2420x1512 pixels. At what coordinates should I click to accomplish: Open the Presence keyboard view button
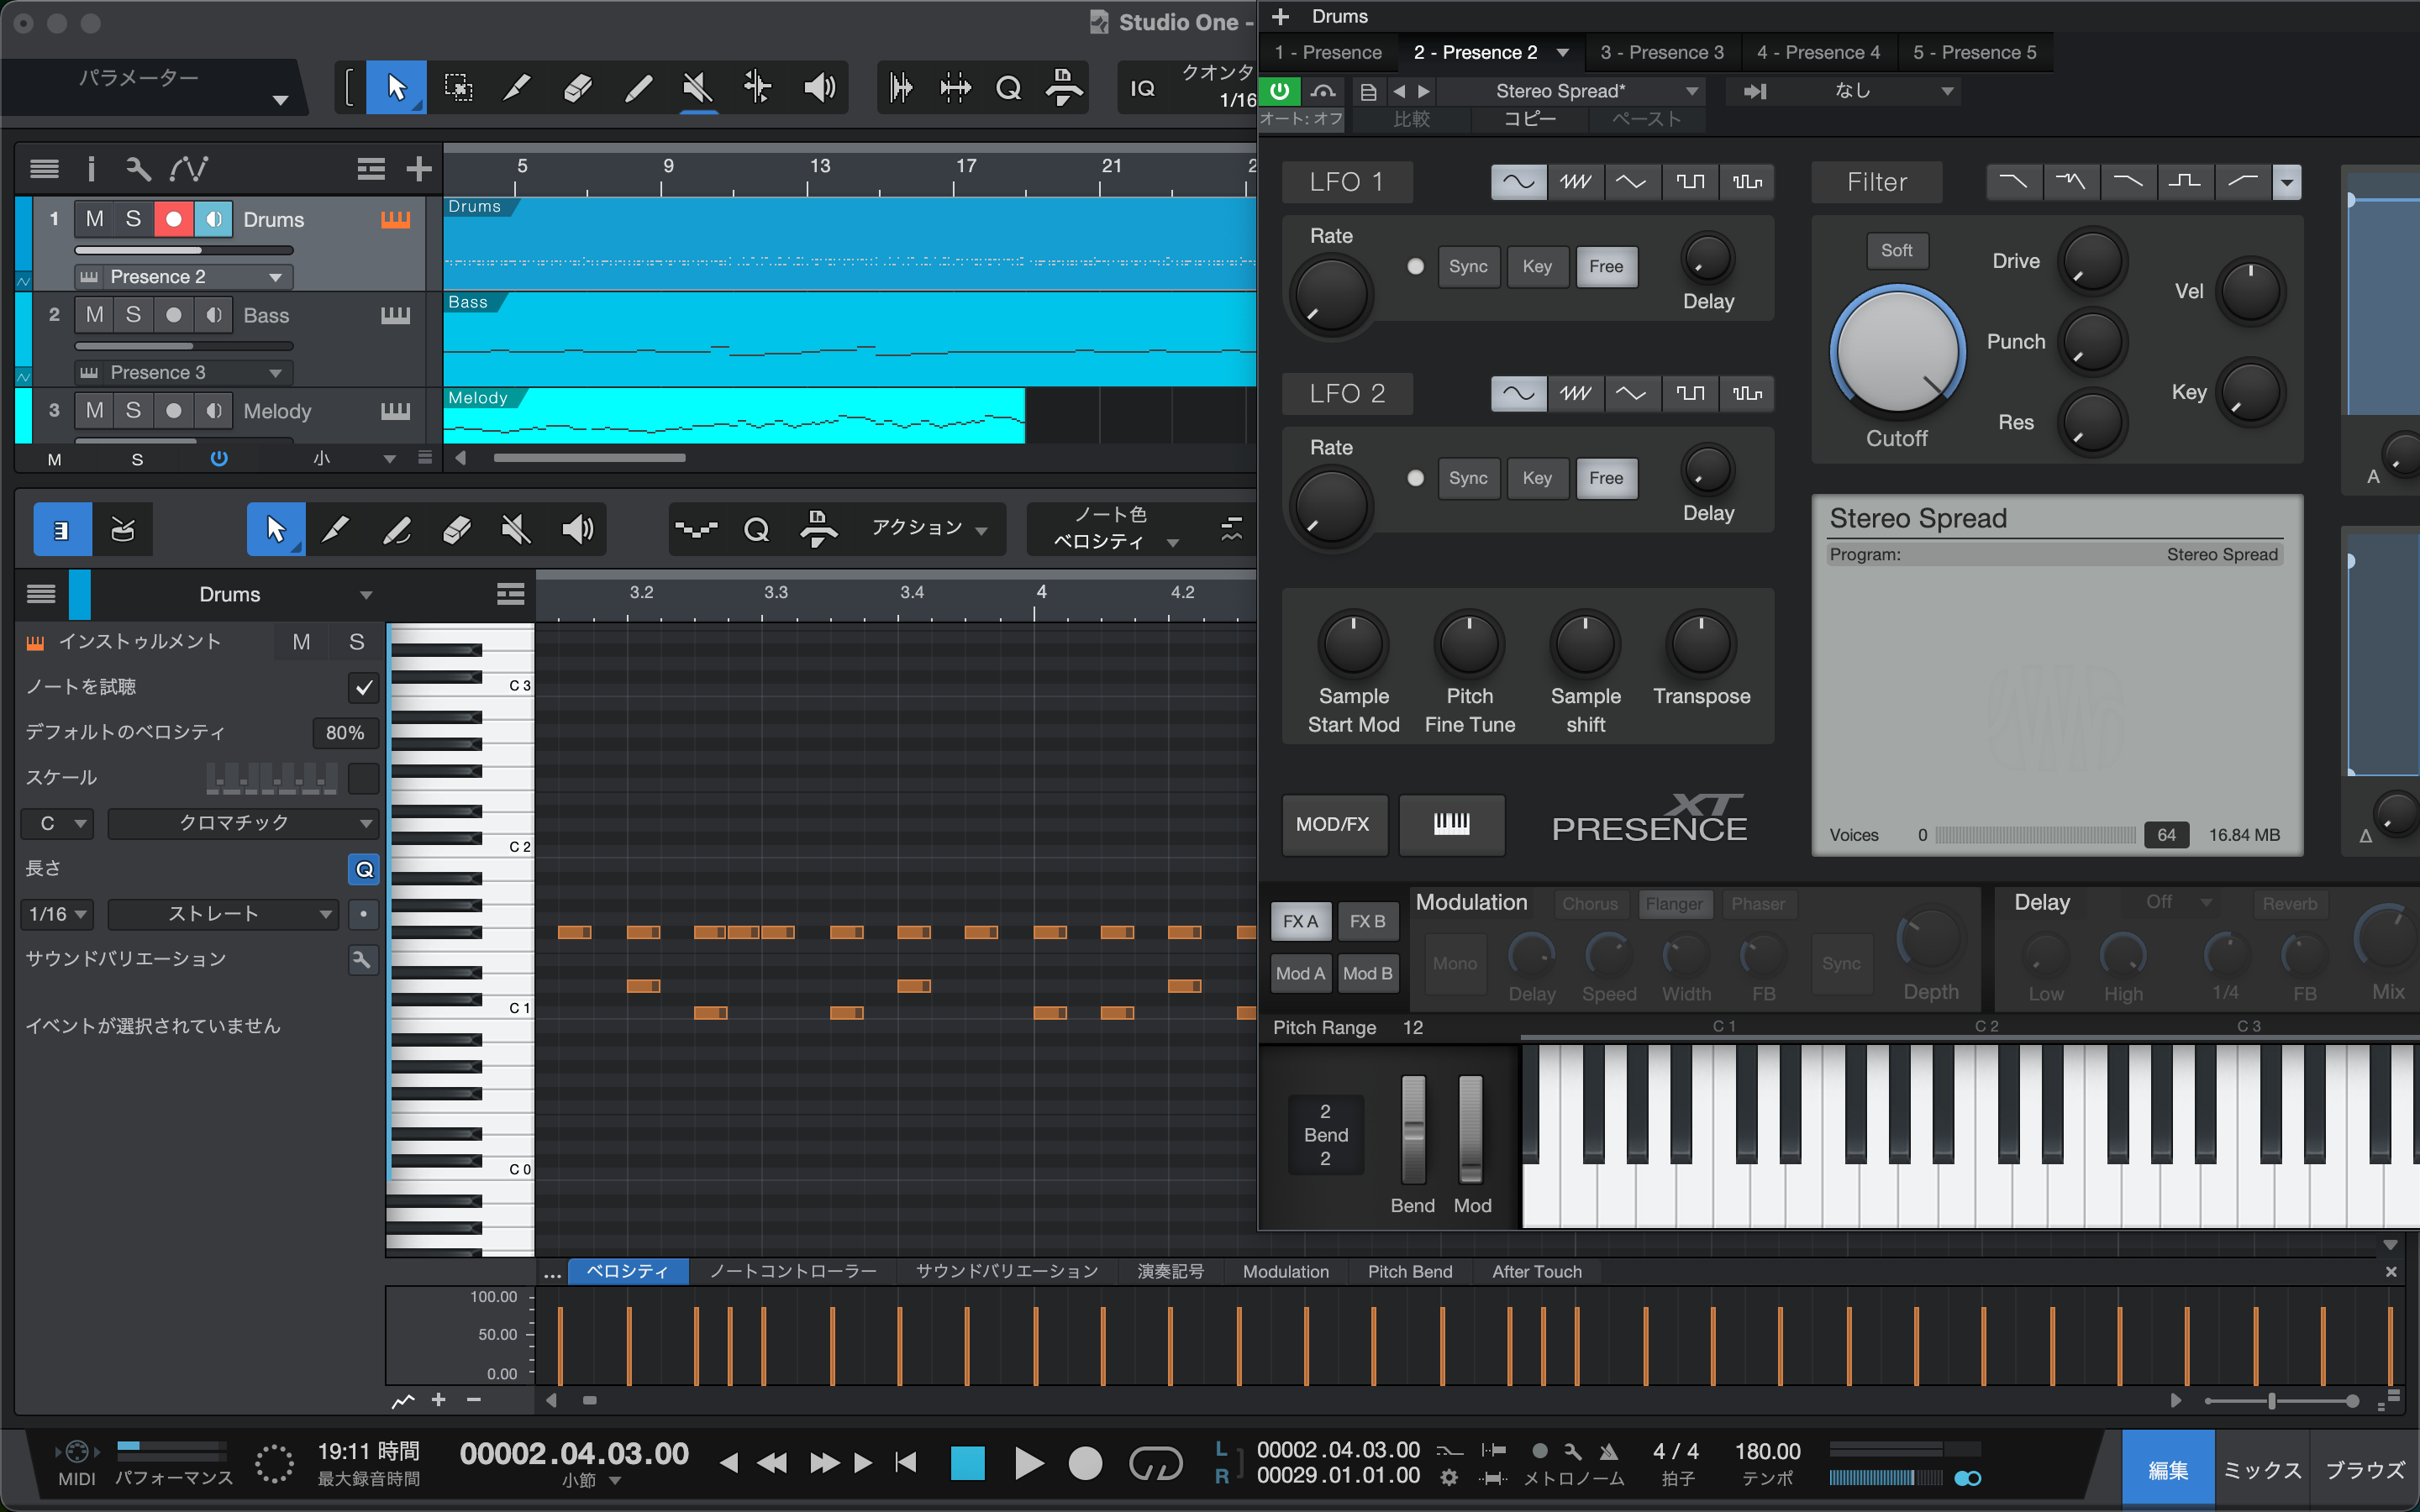1451,824
